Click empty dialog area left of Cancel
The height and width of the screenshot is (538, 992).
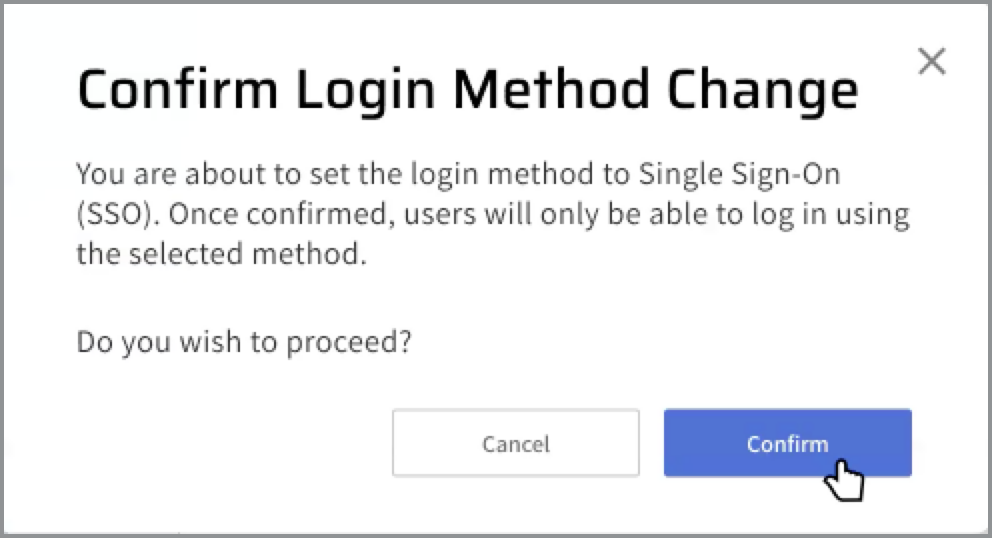230,443
